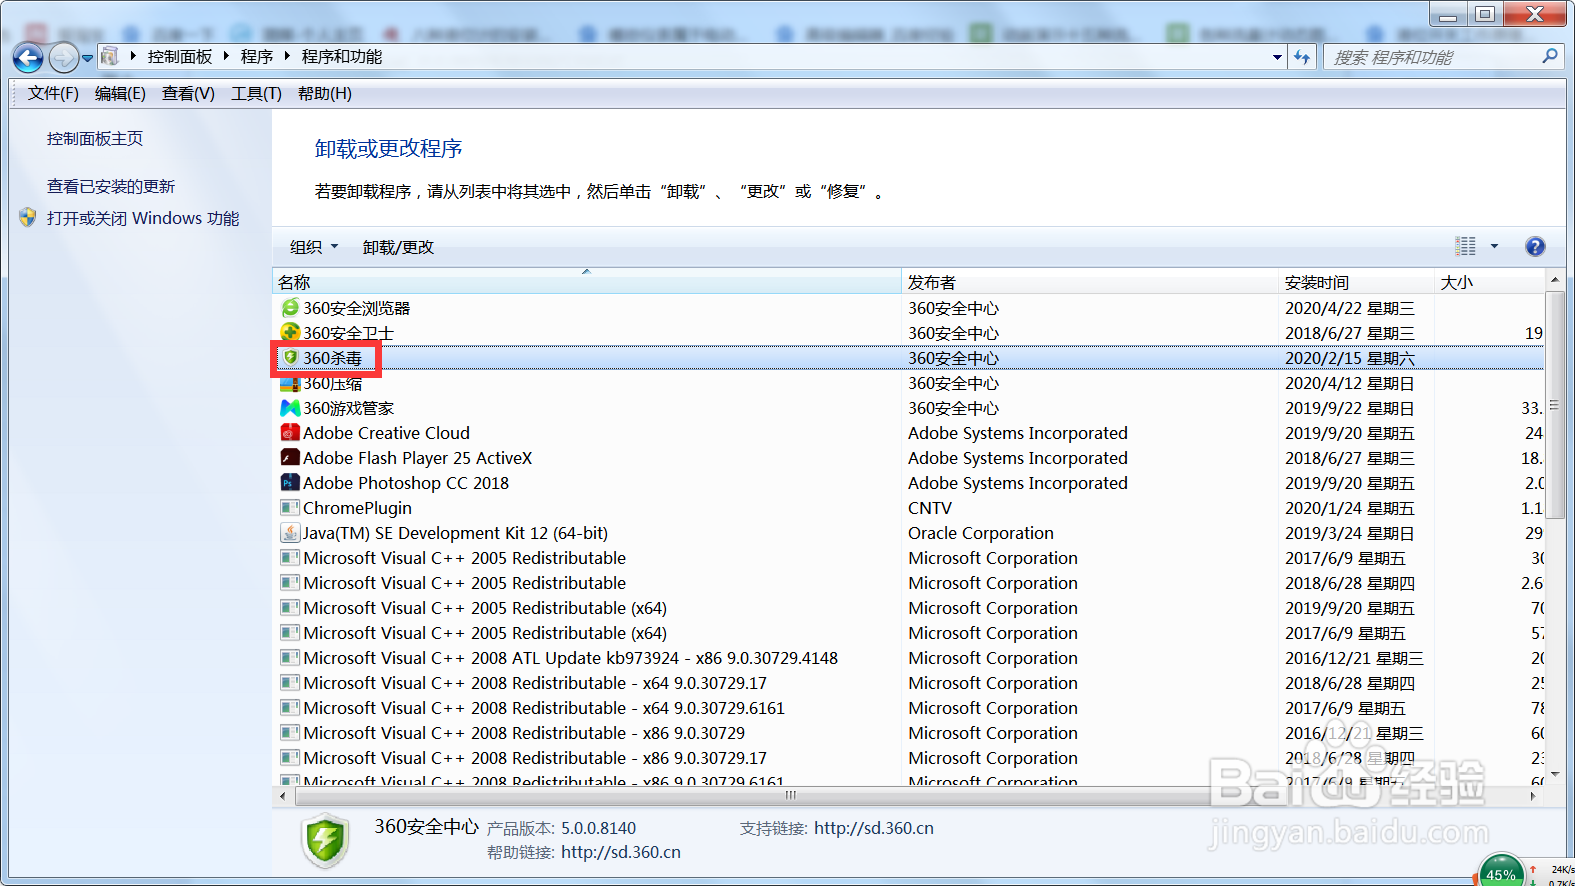Select 360安全浏览器 icon in list
Viewport: 1575px width, 886px height.
pos(290,307)
